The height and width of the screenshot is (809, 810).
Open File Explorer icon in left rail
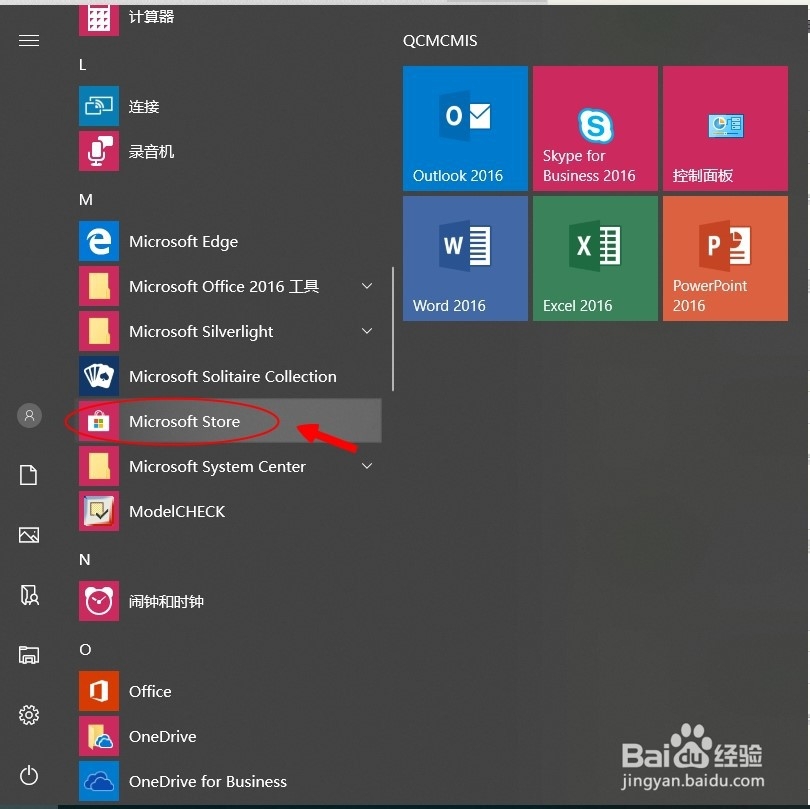coord(29,655)
